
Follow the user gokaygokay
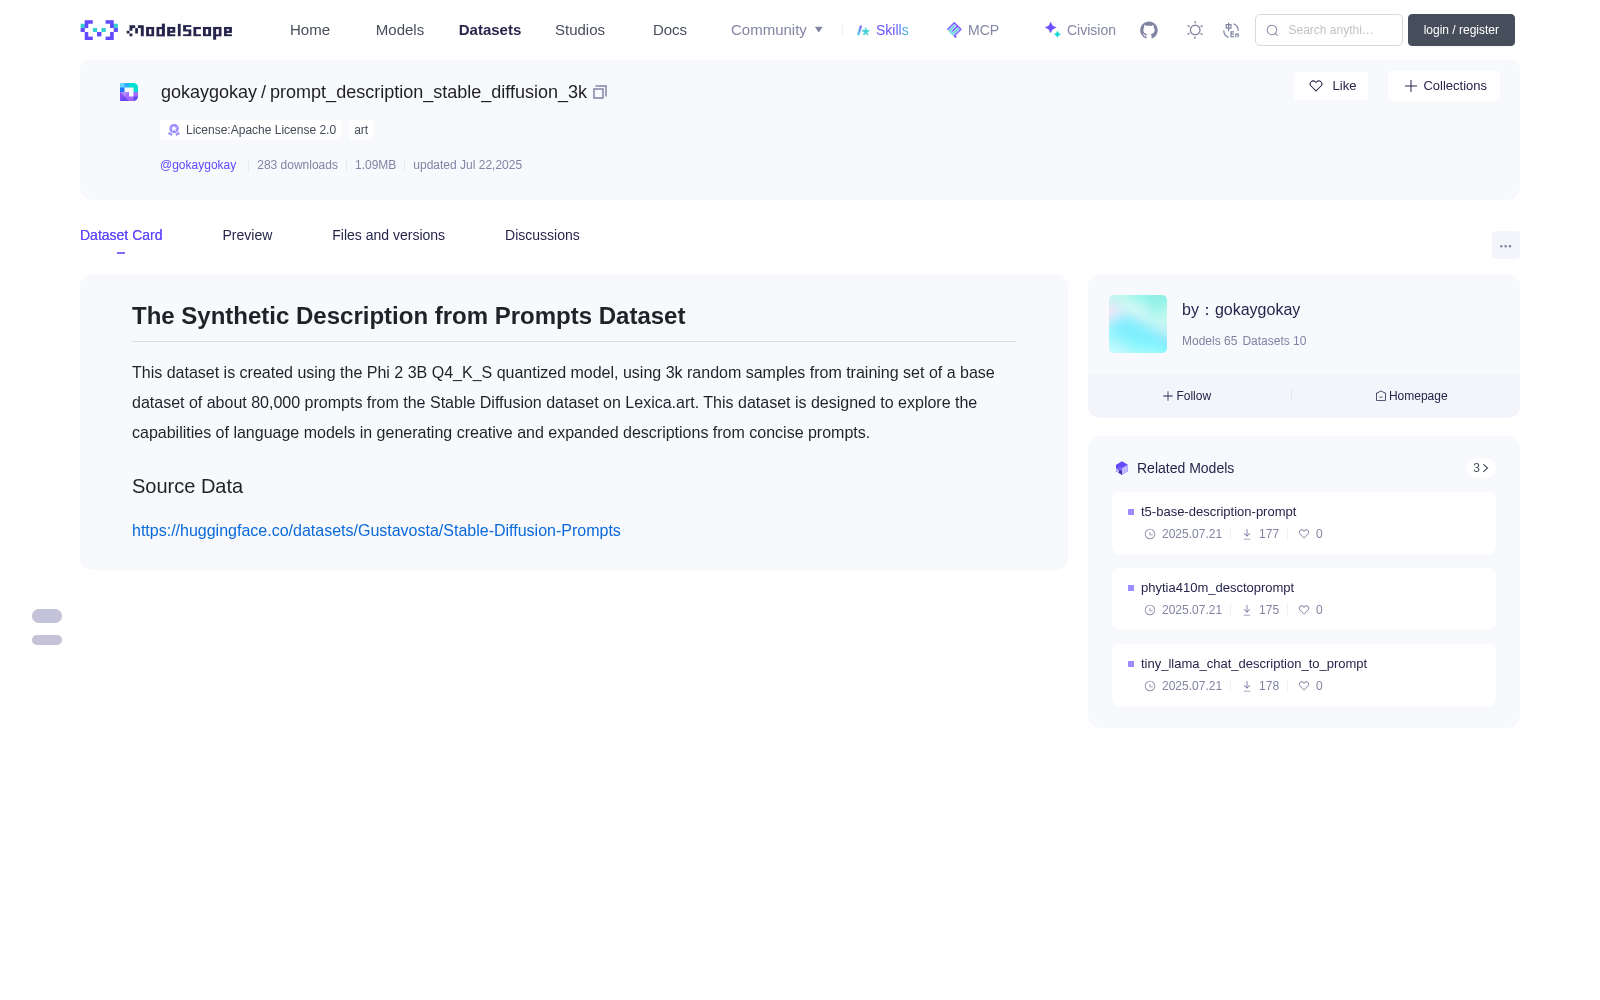point(1187,396)
